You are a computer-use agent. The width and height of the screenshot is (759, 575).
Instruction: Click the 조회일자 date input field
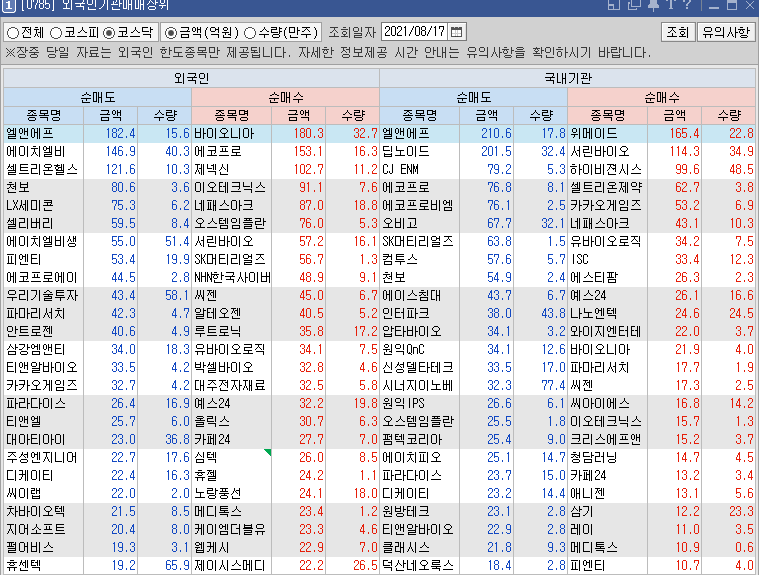tap(415, 32)
